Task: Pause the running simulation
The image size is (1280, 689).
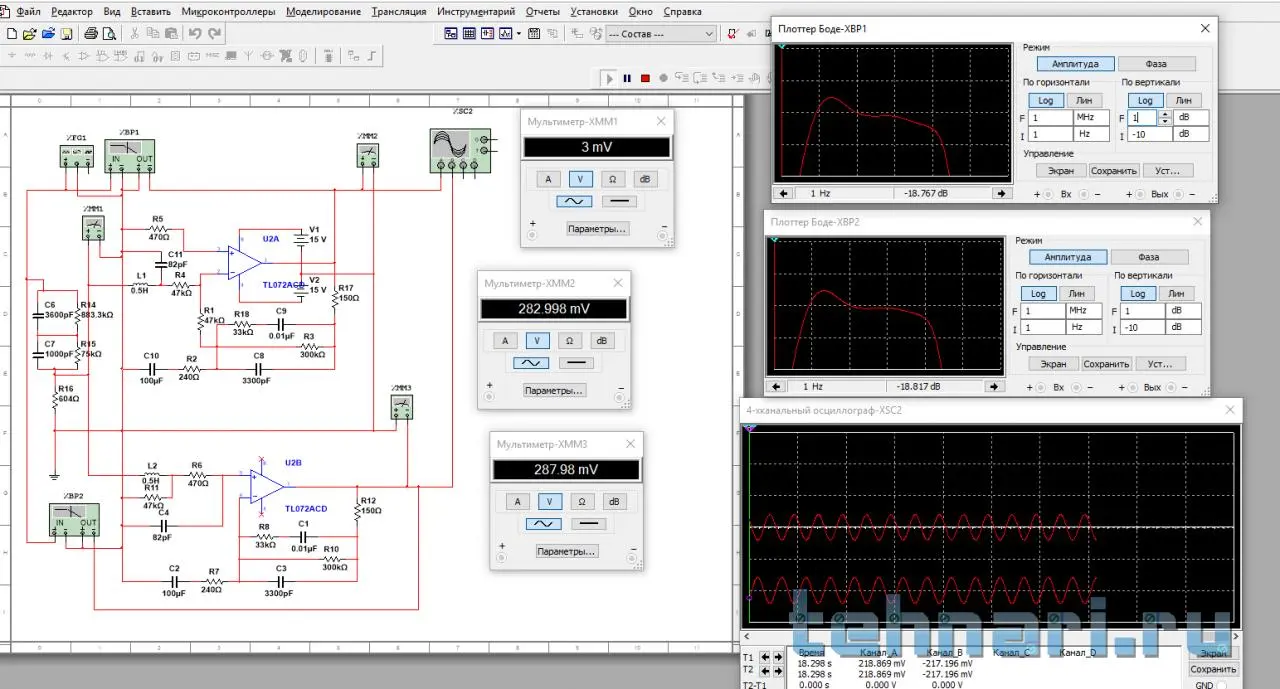Action: pos(627,78)
